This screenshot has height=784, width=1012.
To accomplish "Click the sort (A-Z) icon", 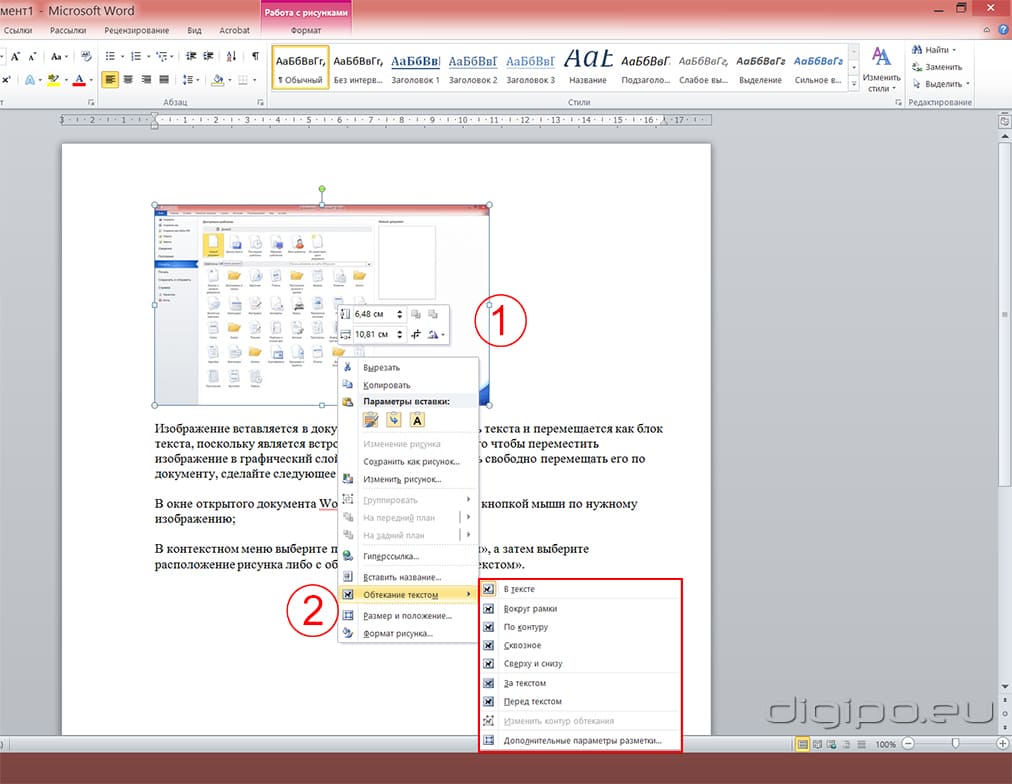I will 233,56.
